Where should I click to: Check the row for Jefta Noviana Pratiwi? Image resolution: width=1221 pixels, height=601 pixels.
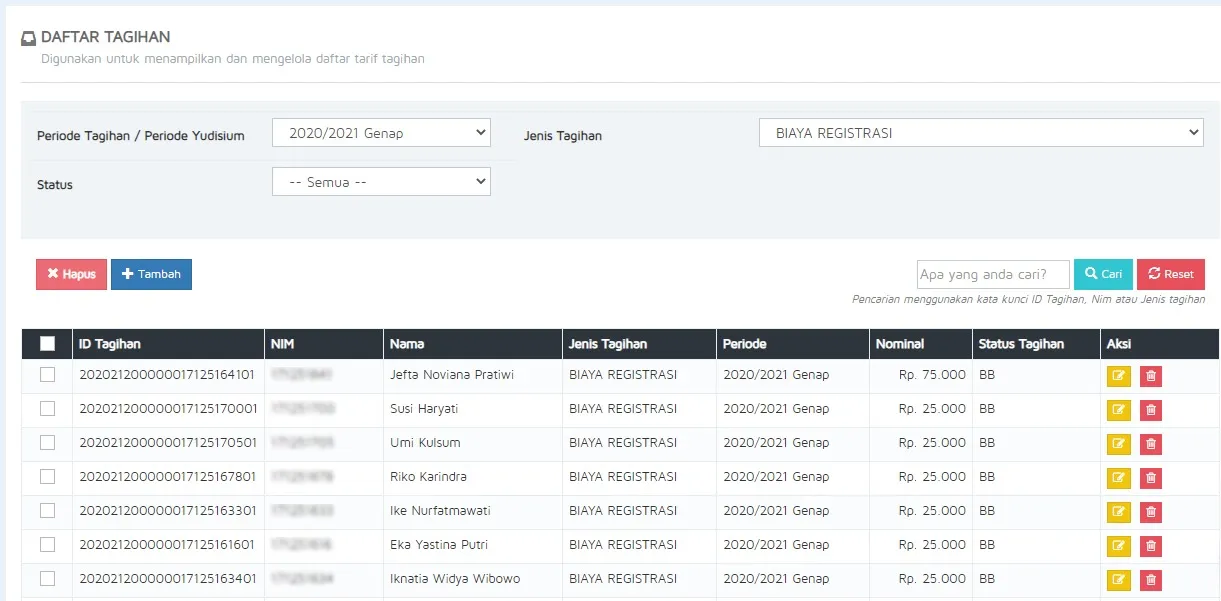pyautogui.click(x=47, y=375)
